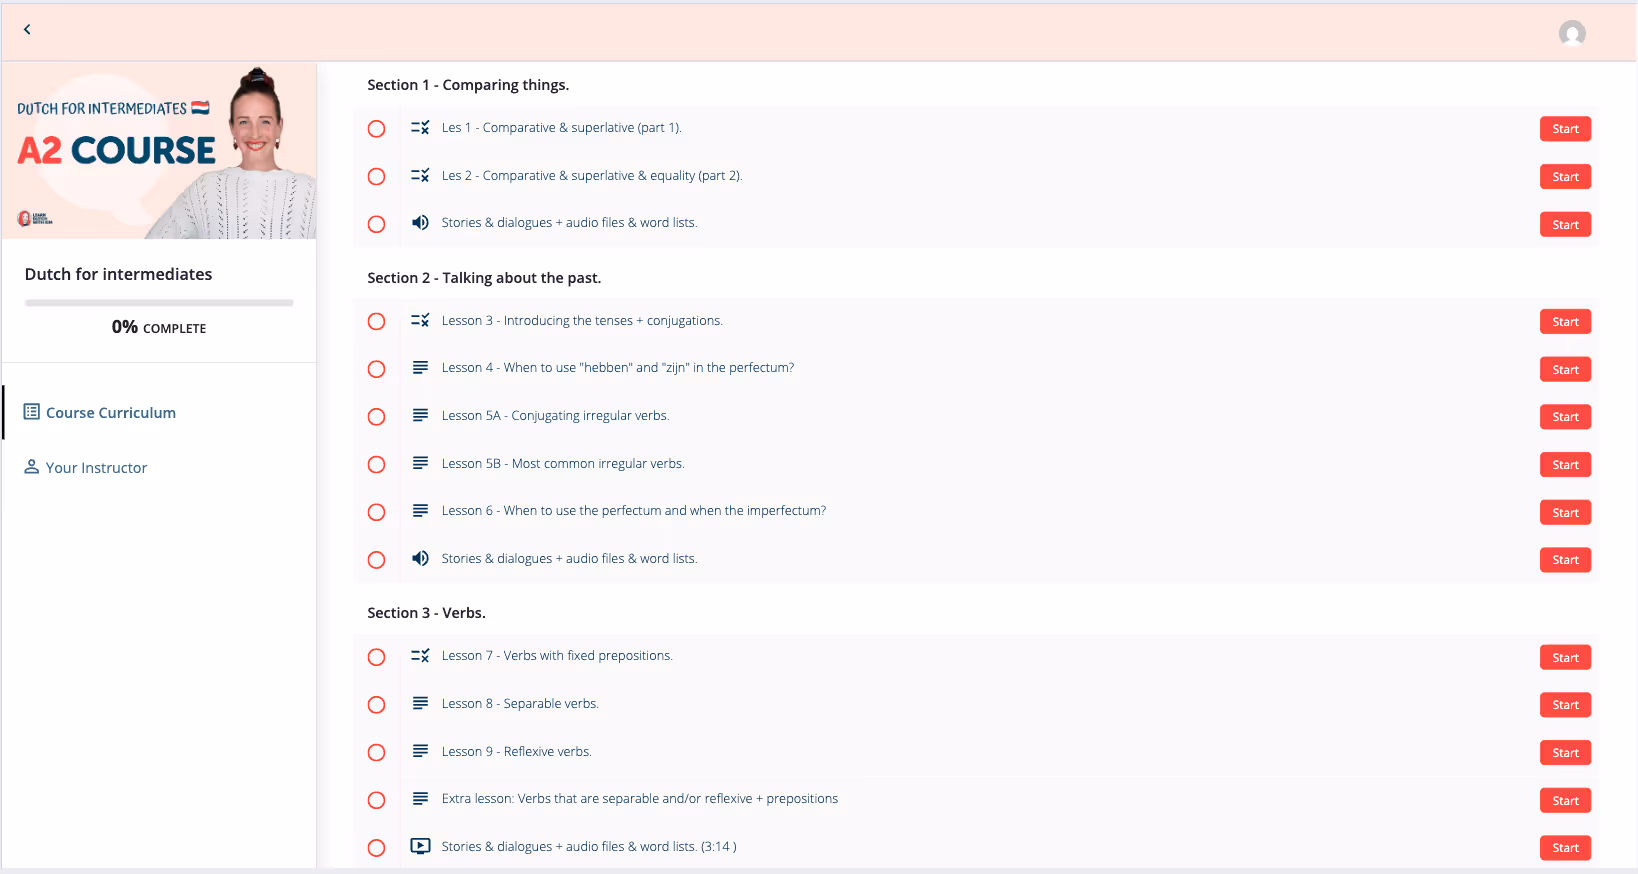This screenshot has height=874, width=1638.
Task: Click the audio icon in Section 2 stories
Action: click(x=420, y=559)
